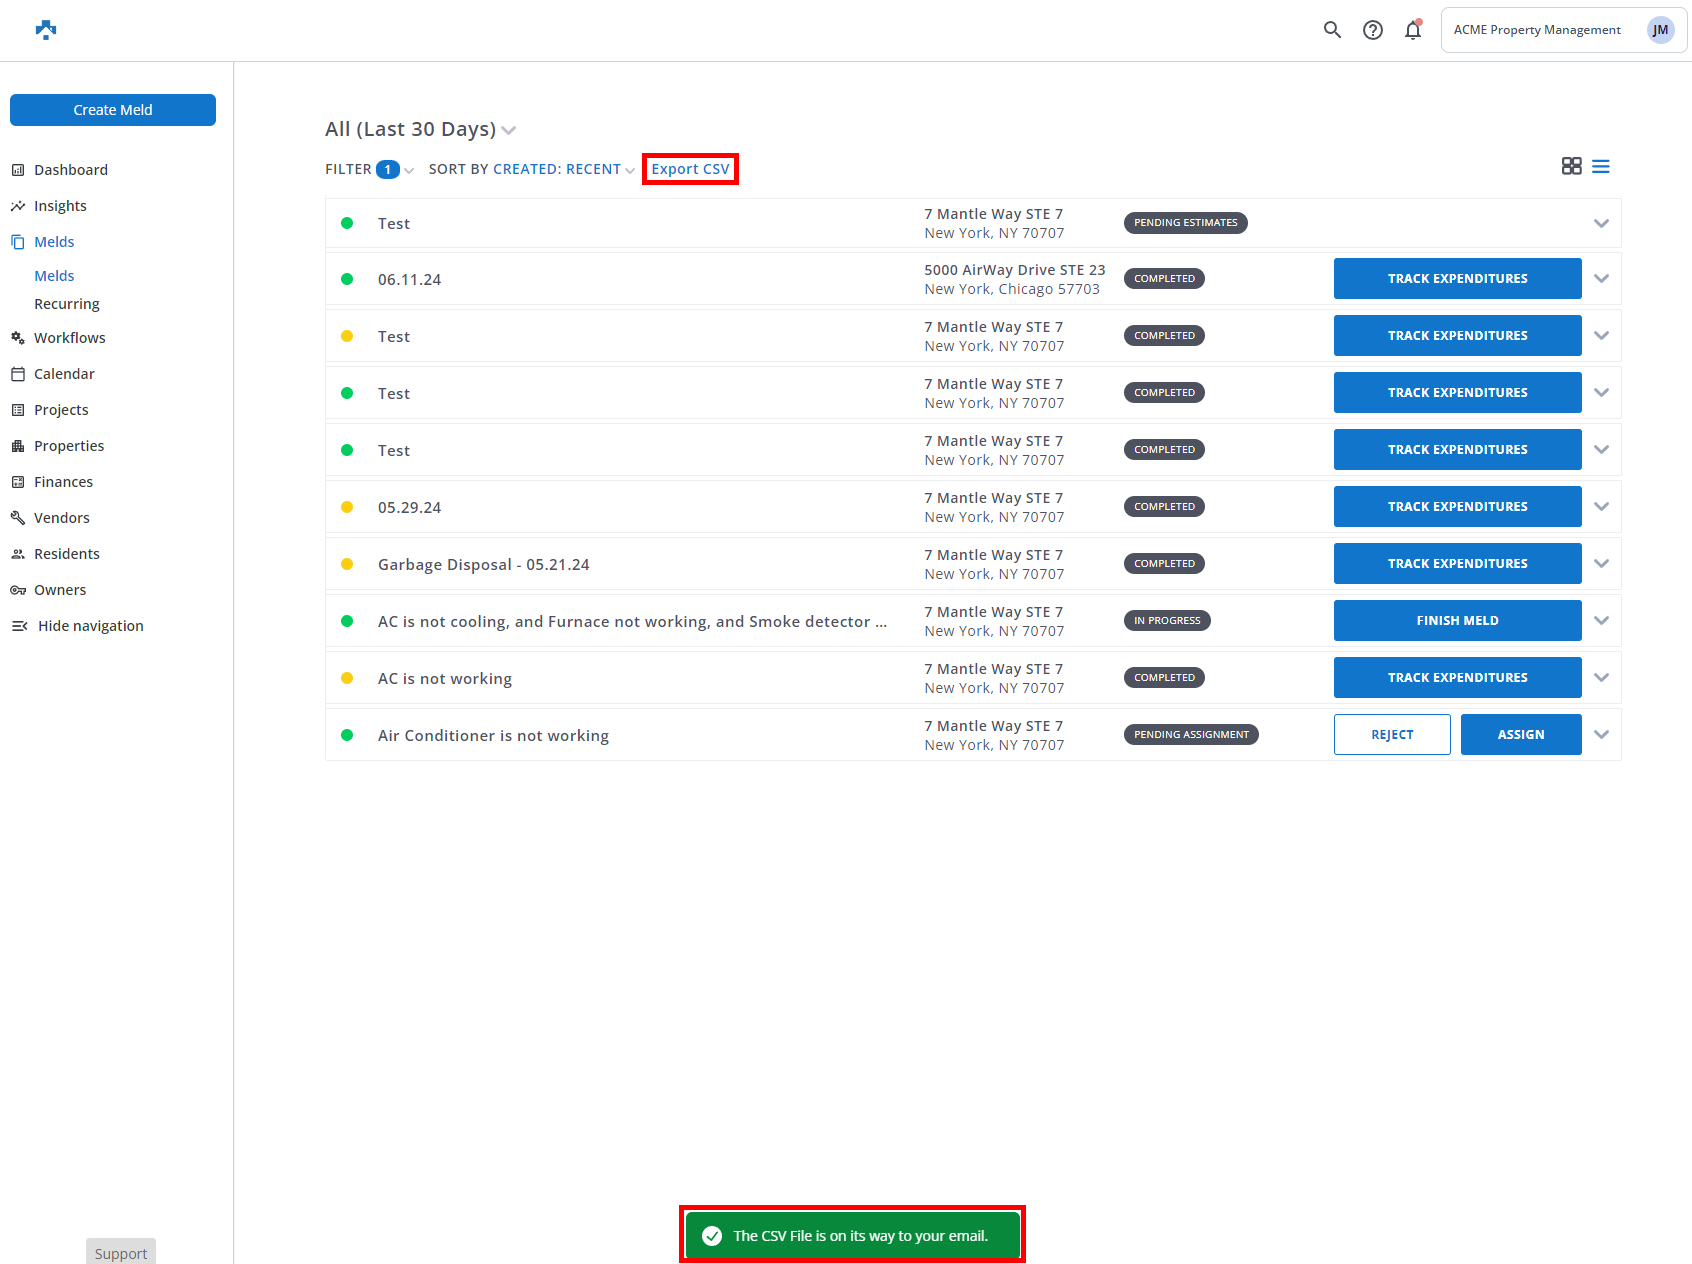1692x1264 pixels.
Task: Open Insights in the sidebar
Action: tap(60, 206)
